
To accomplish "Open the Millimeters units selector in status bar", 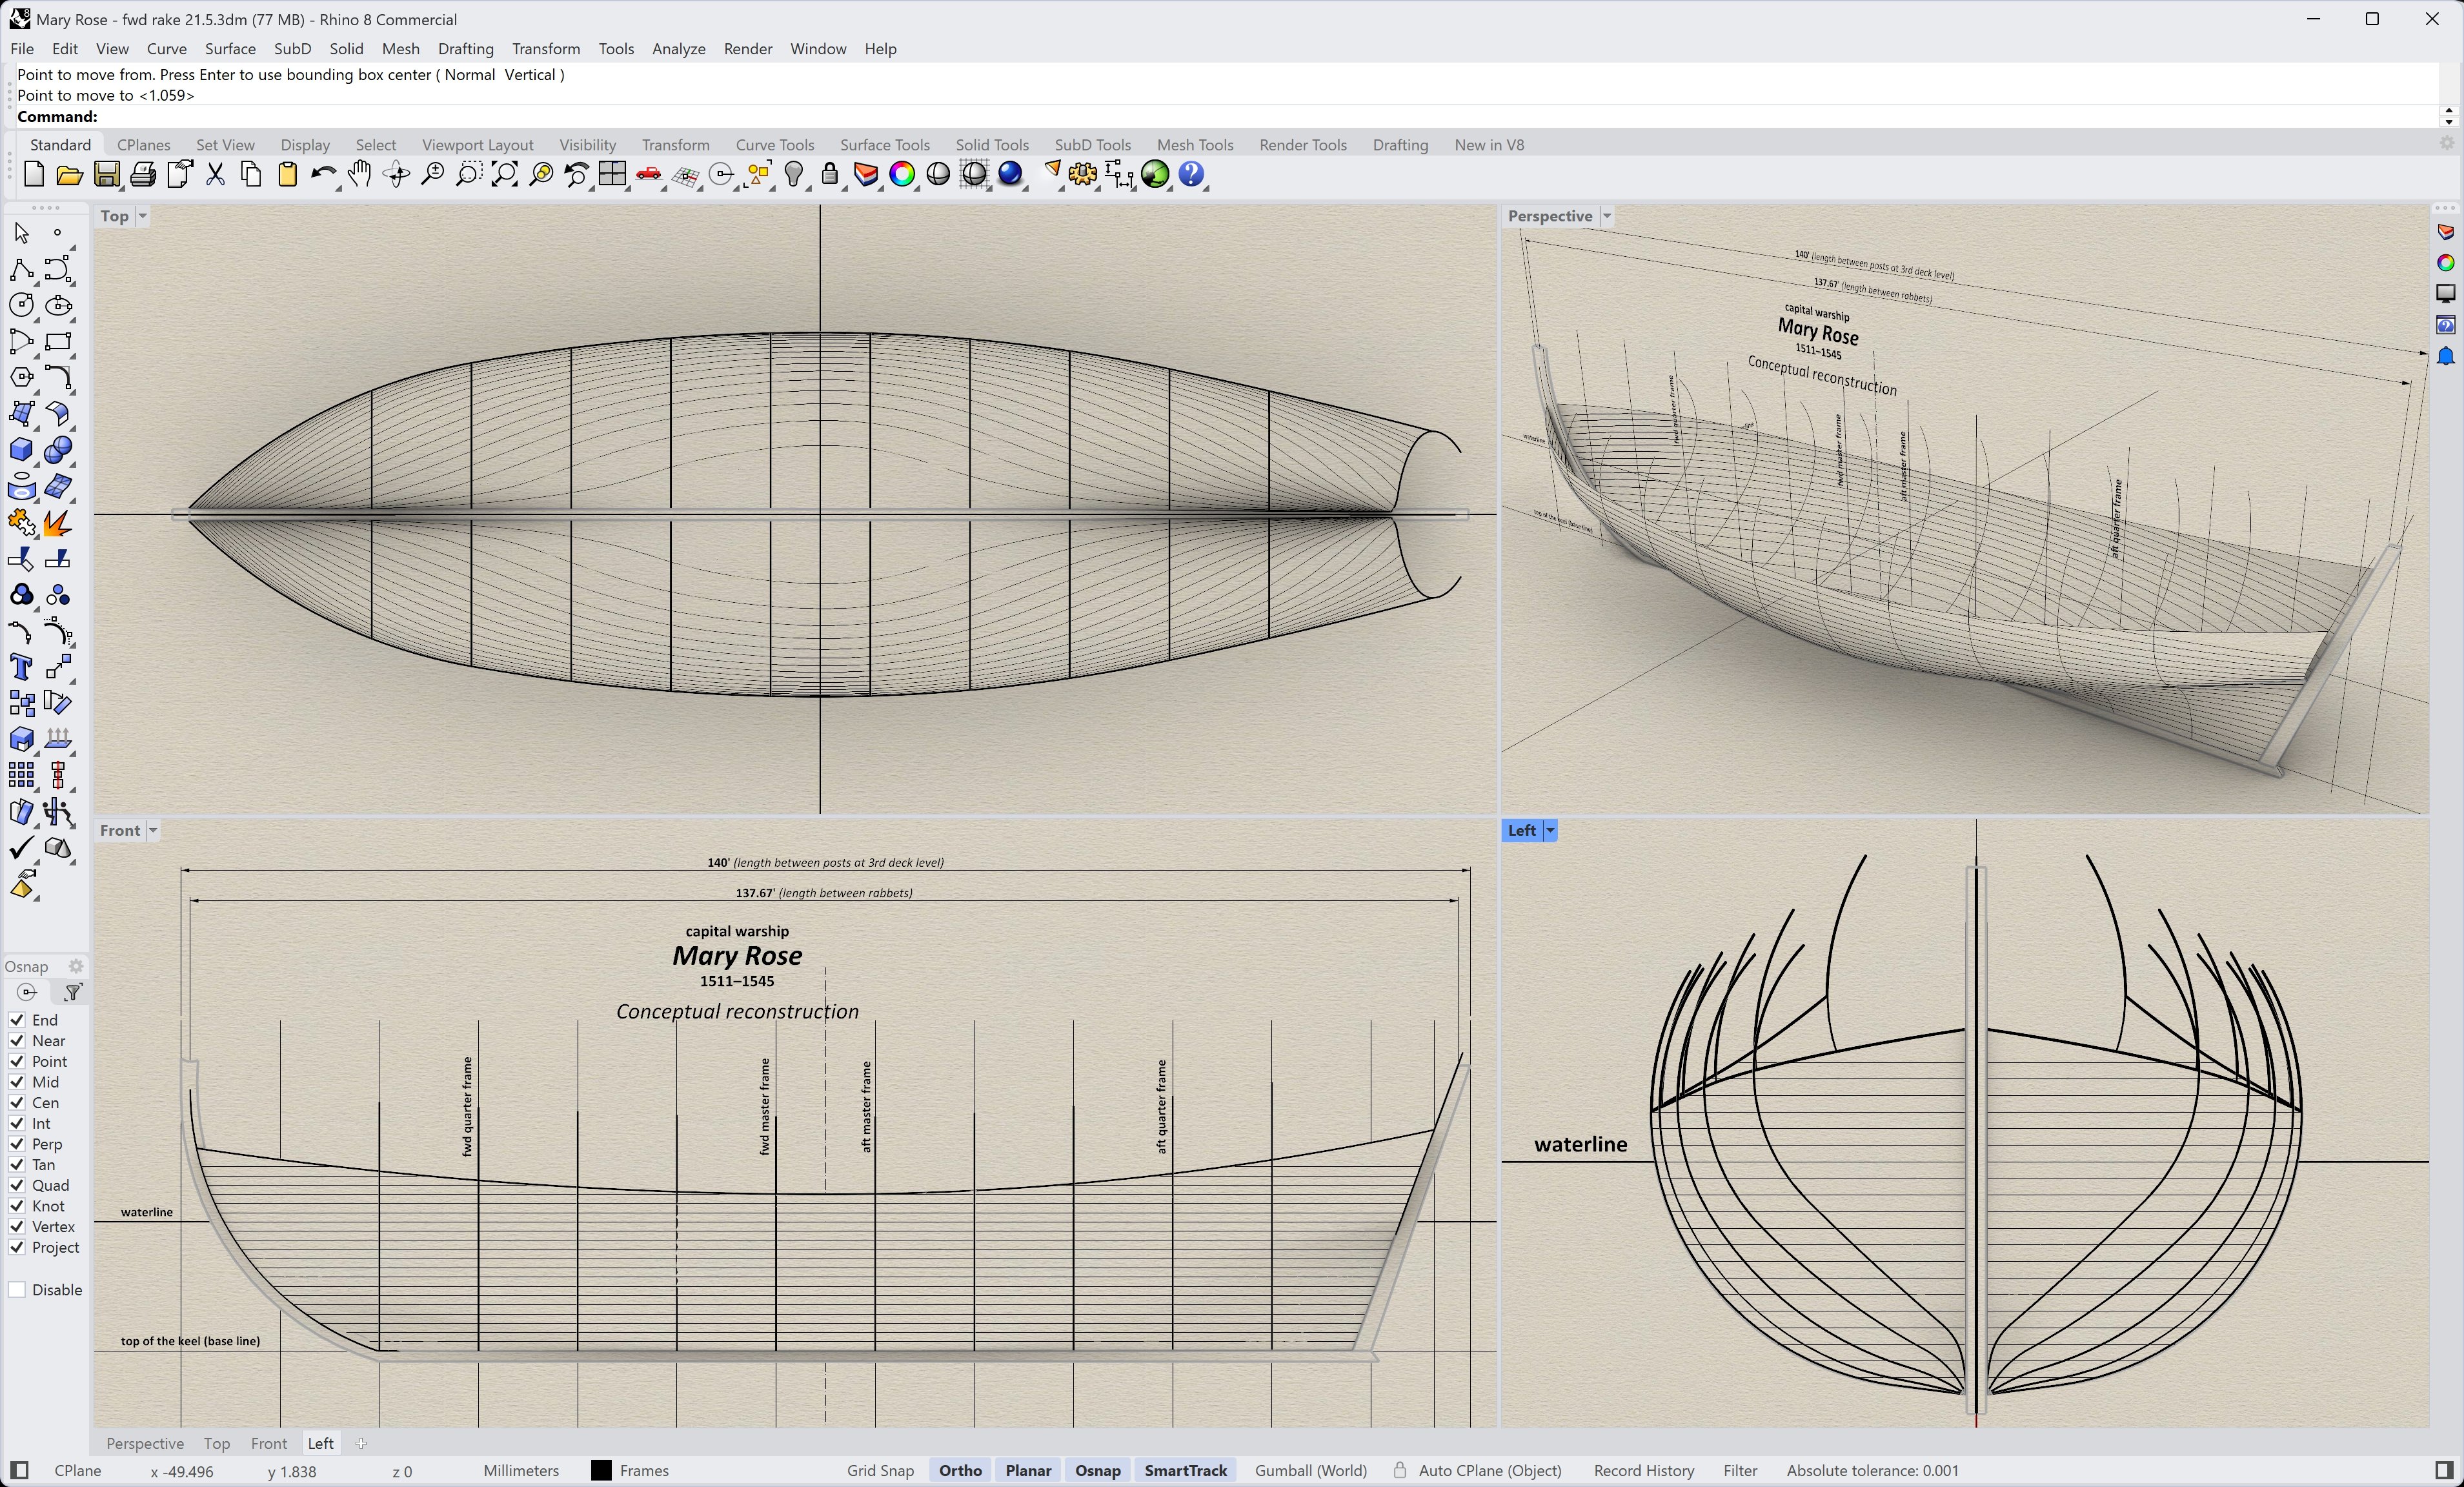I will [521, 1471].
